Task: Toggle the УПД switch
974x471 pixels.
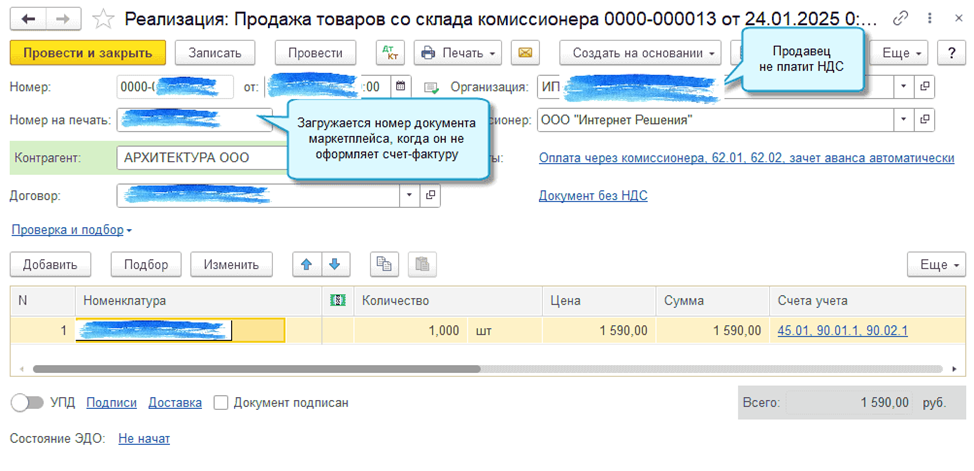Action: coord(27,403)
